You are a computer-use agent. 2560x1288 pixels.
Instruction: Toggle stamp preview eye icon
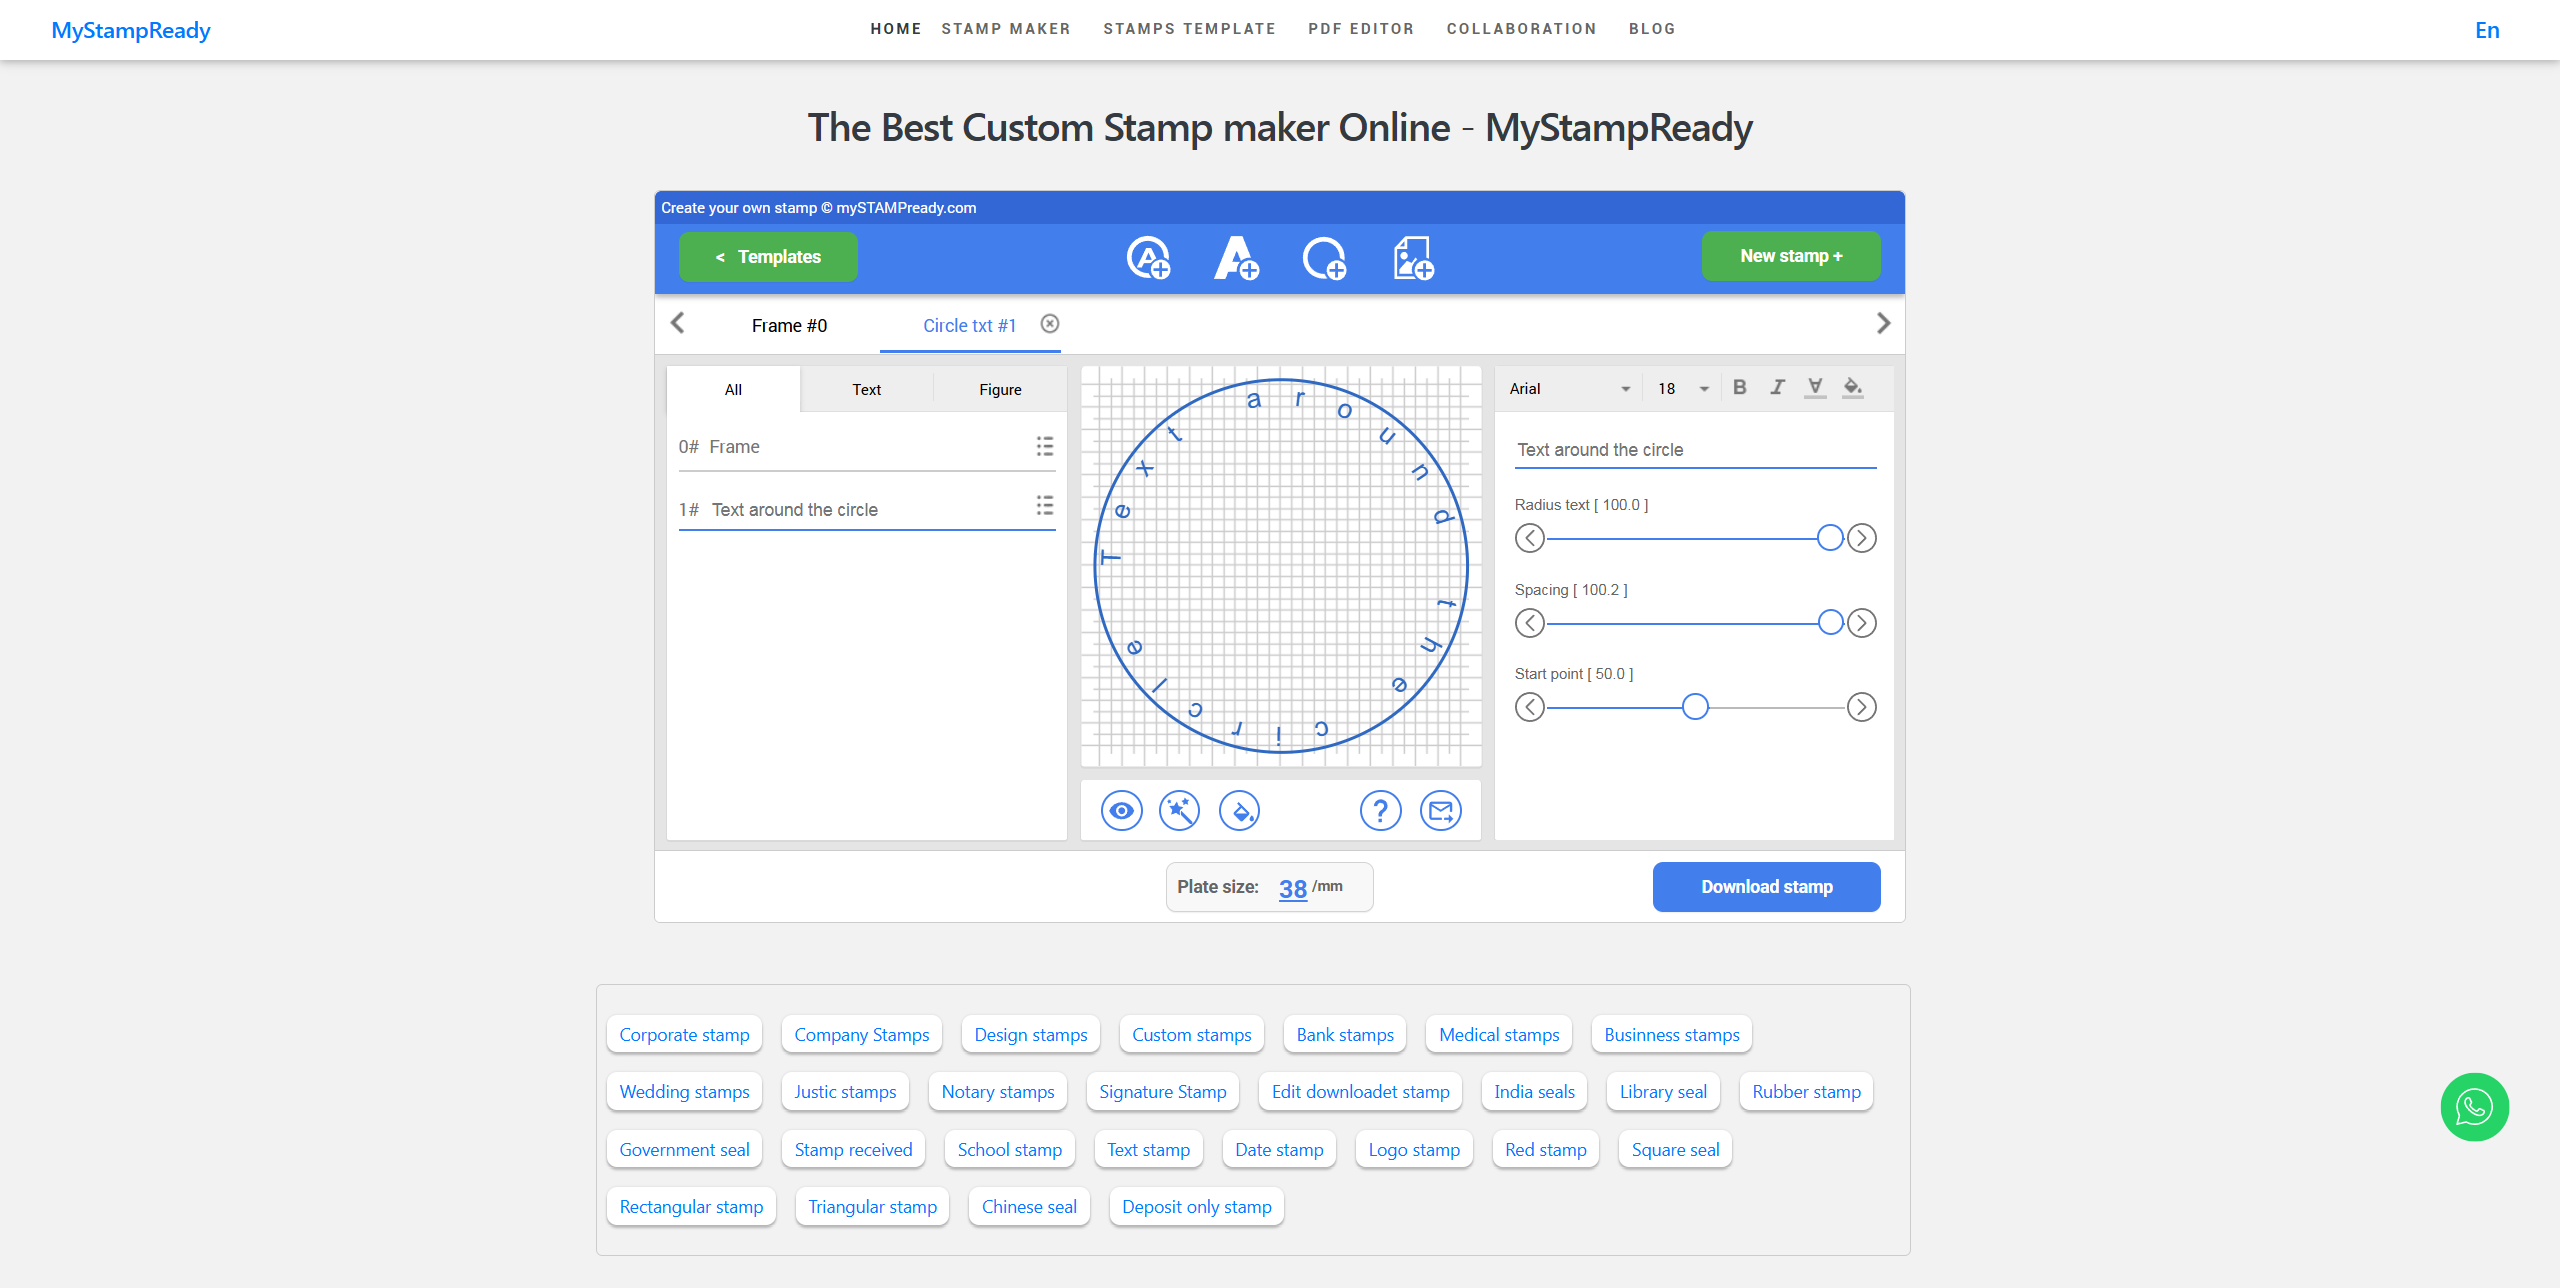1122,811
